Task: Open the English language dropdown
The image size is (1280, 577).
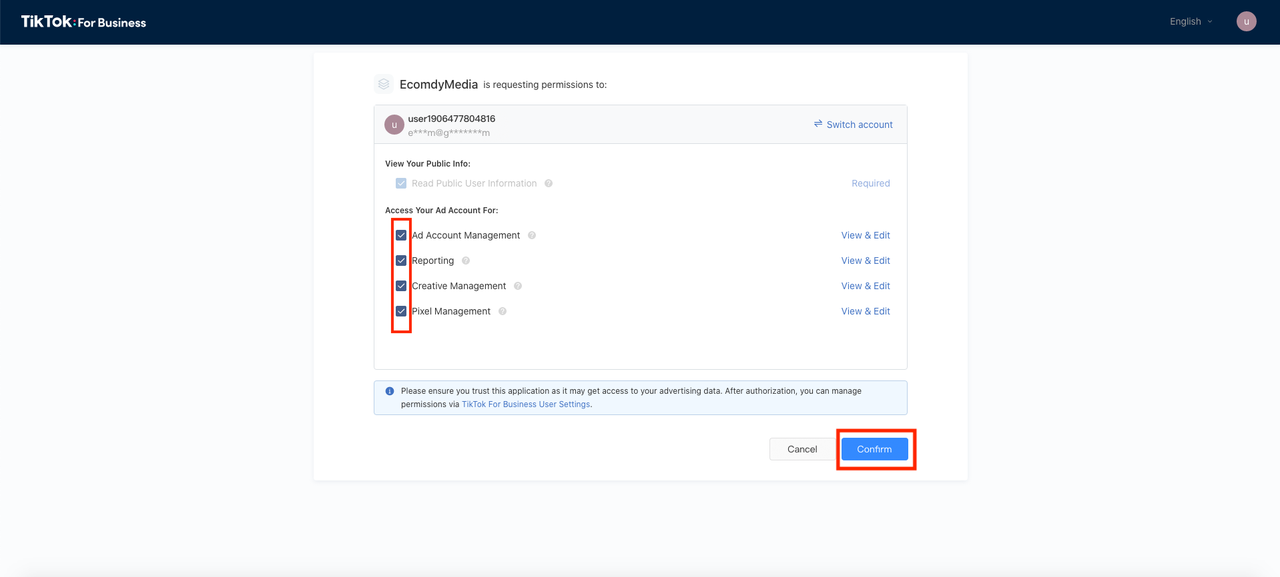Action: [1191, 21]
